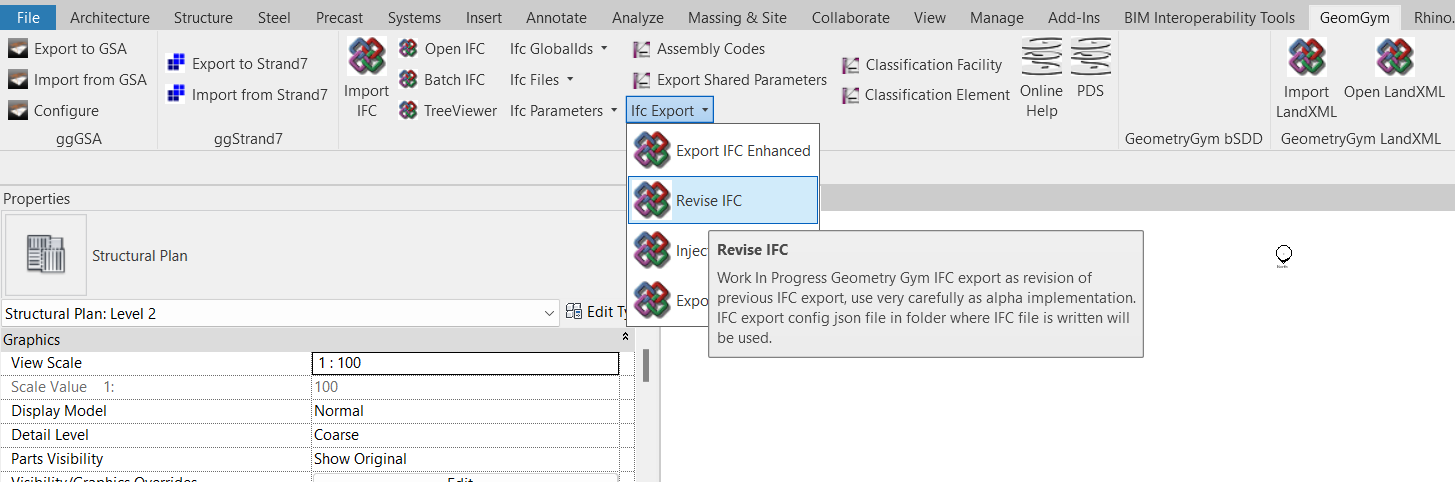
Task: Open the TreeViewer tool
Action: [448, 111]
